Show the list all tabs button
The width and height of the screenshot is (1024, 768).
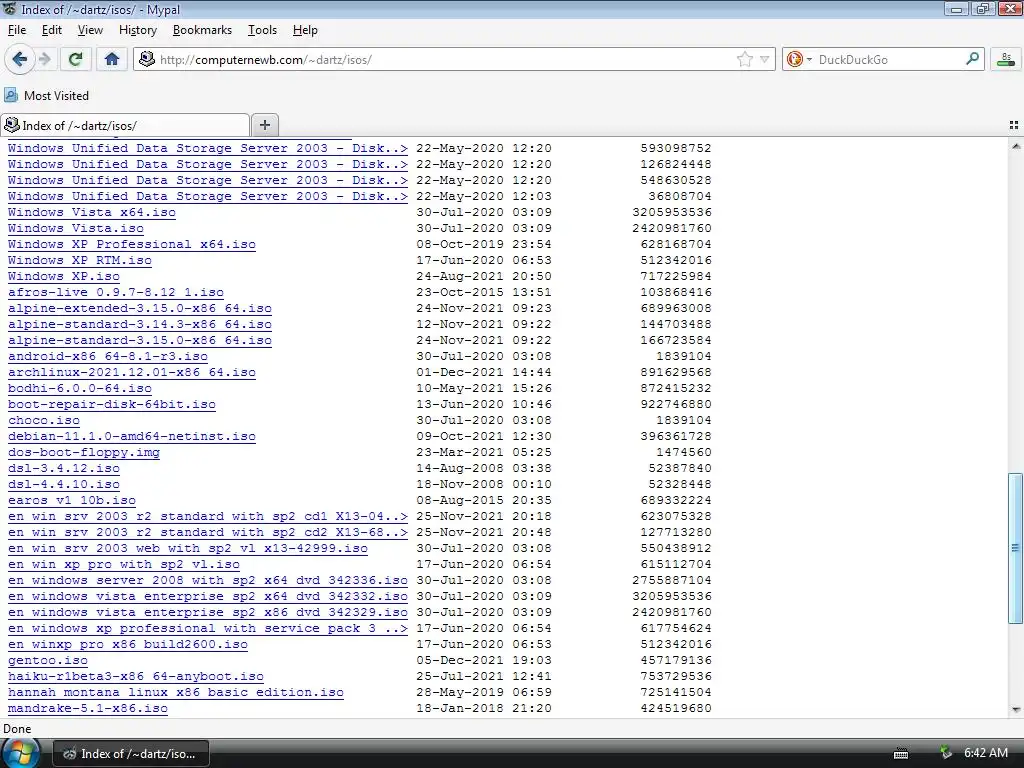[x=1014, y=125]
